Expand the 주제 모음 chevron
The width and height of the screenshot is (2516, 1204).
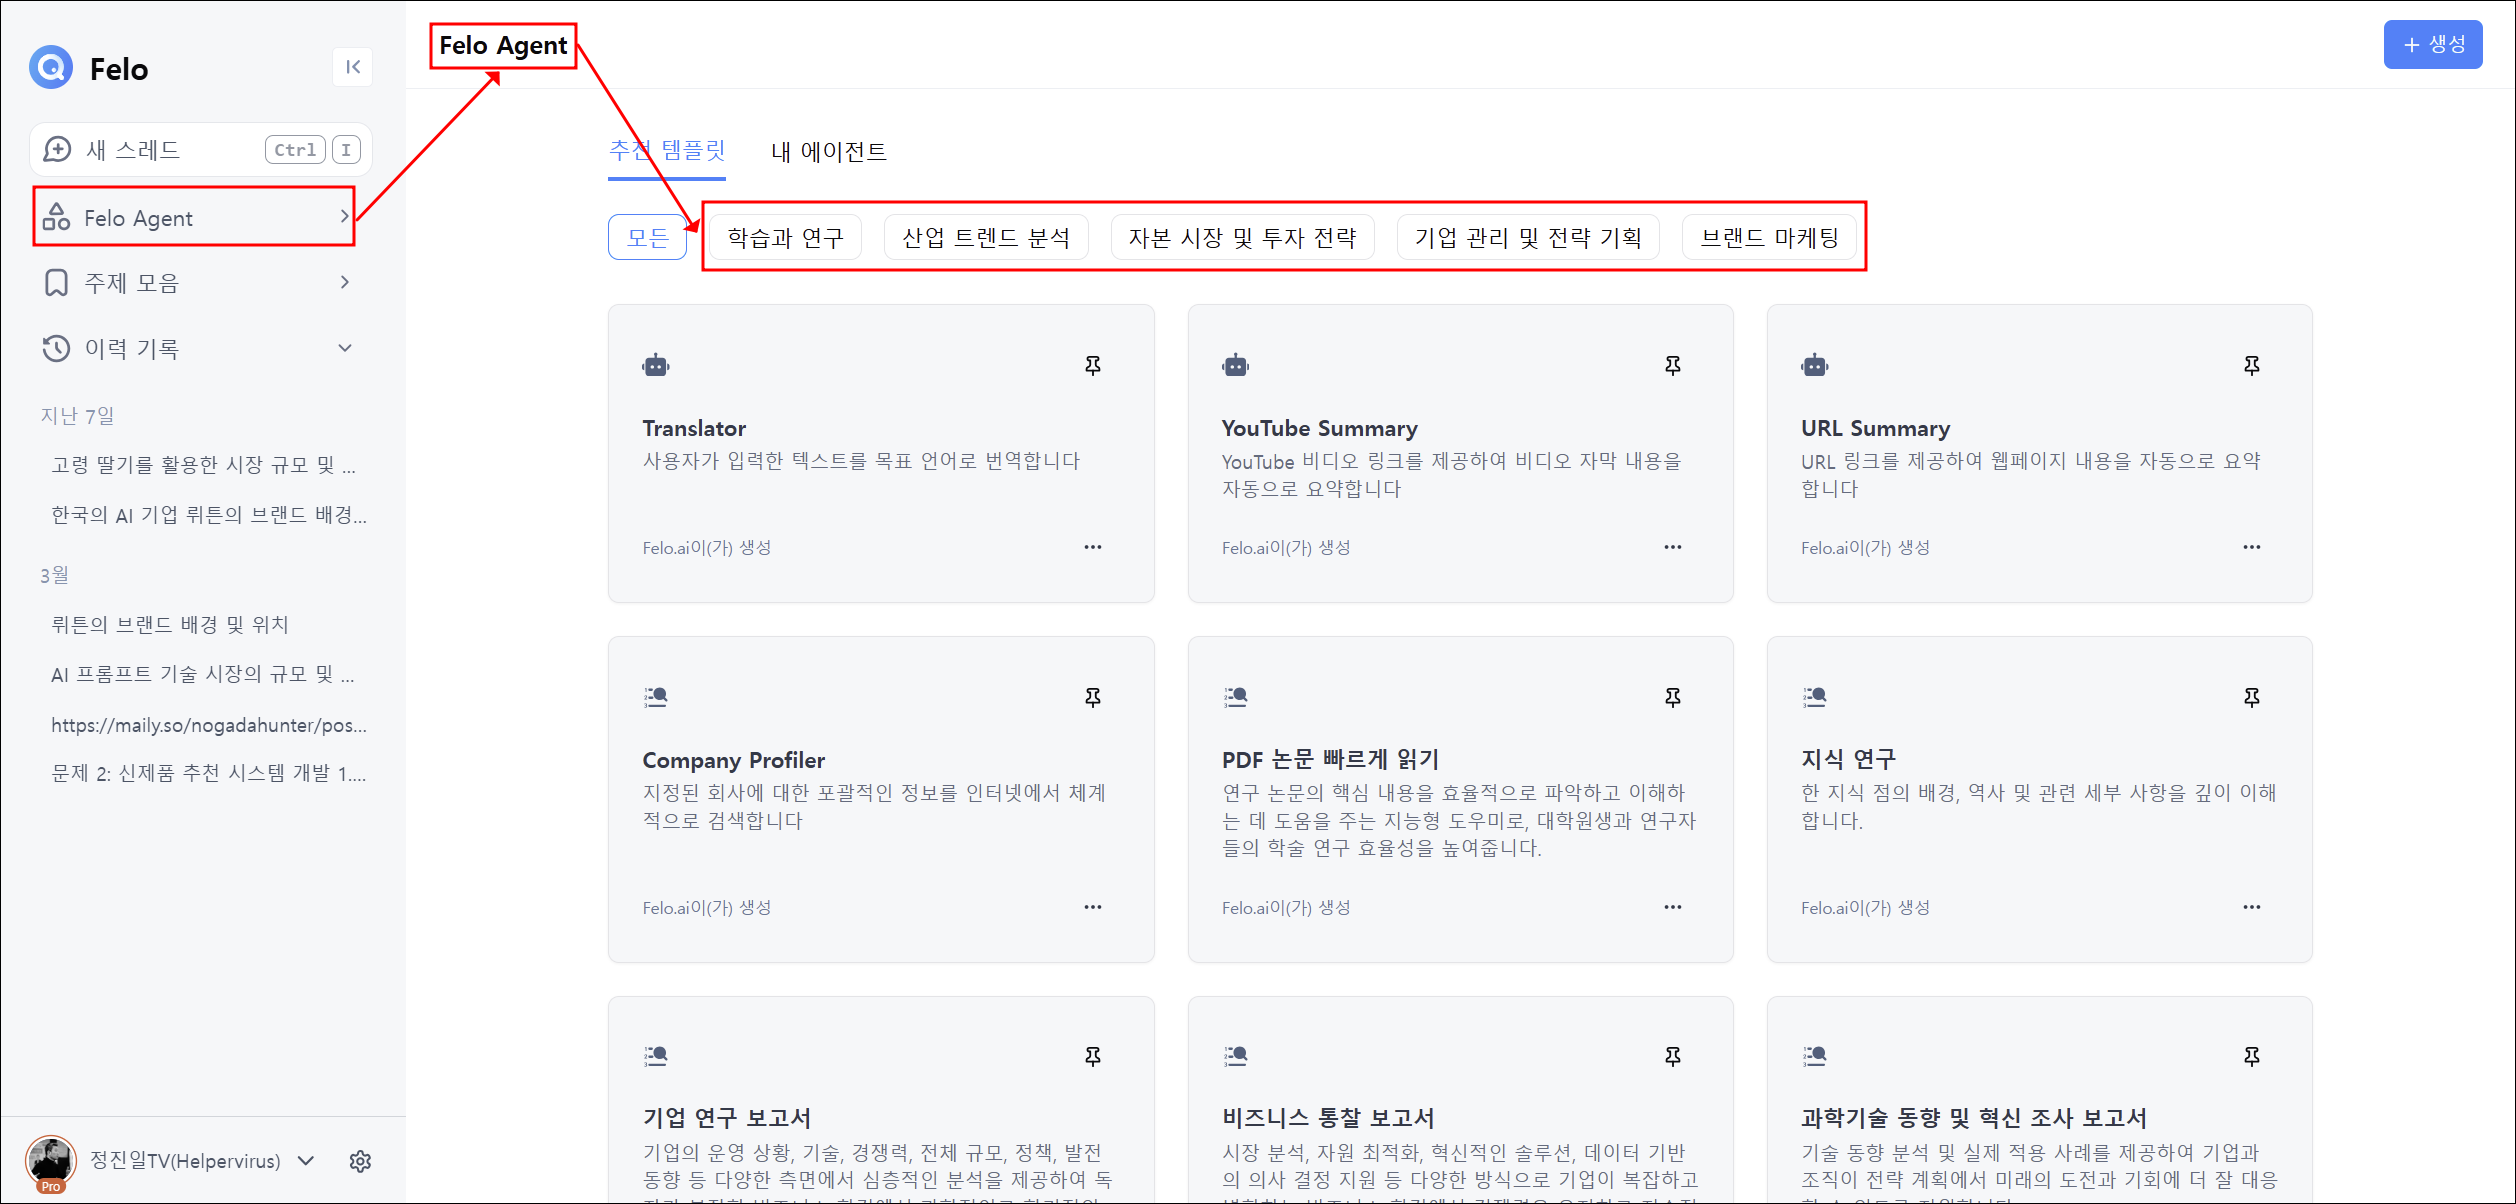tap(344, 283)
